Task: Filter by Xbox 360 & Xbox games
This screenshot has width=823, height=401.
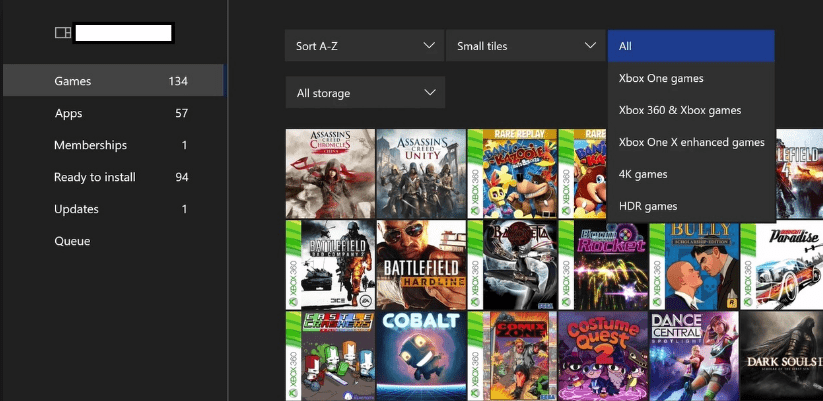Action: tap(691, 110)
